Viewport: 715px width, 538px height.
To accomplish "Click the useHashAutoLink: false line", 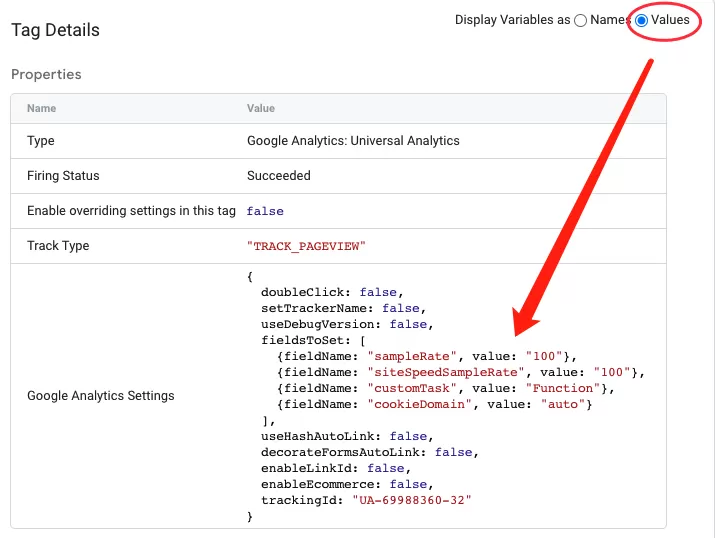I will (x=347, y=436).
